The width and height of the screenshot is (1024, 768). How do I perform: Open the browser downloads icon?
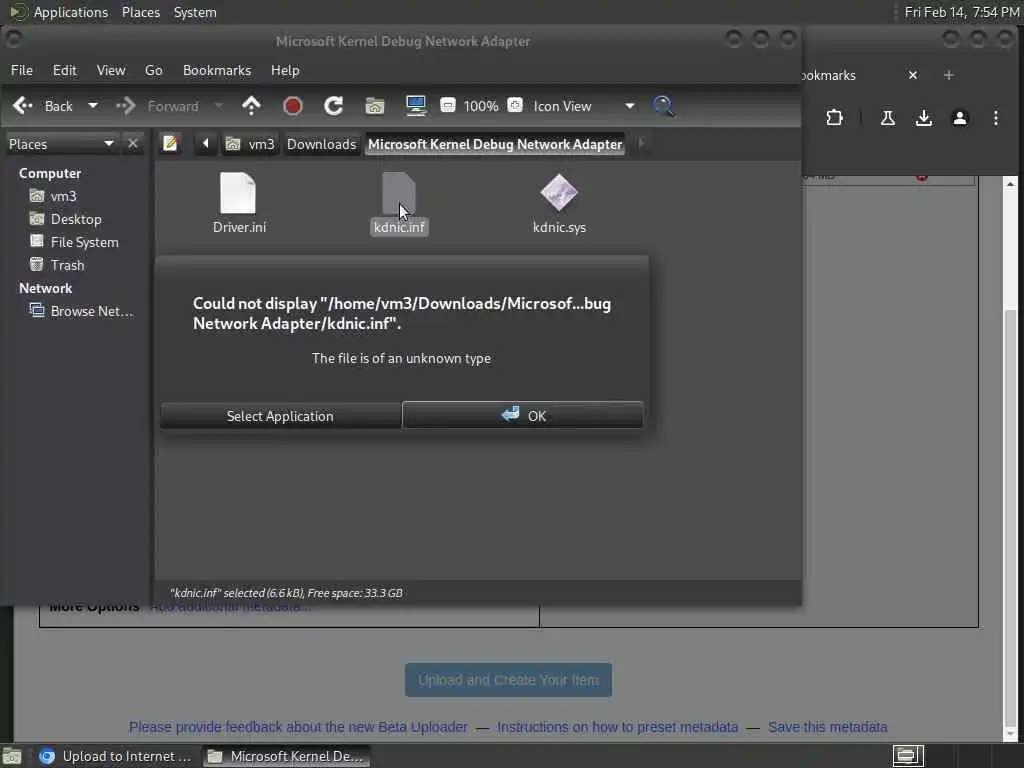click(923, 118)
